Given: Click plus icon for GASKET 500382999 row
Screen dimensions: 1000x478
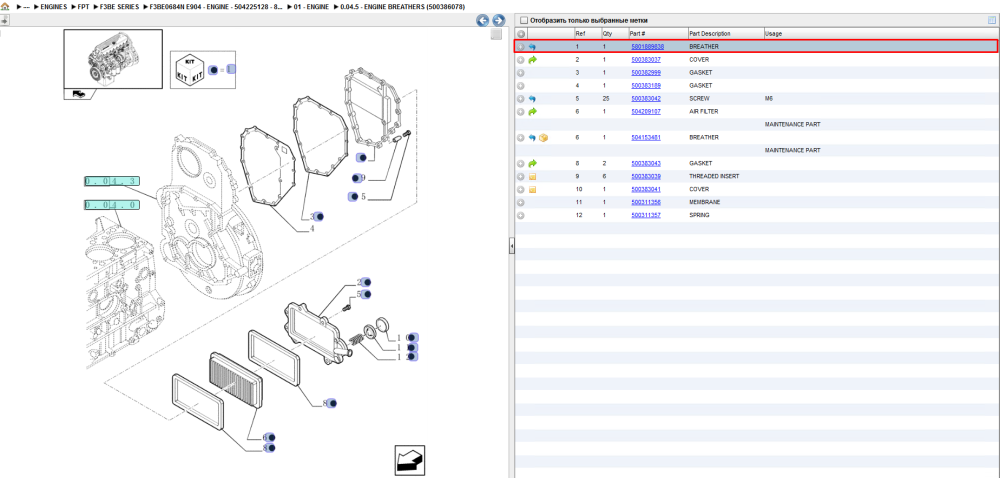Looking at the screenshot, I should click(520, 73).
